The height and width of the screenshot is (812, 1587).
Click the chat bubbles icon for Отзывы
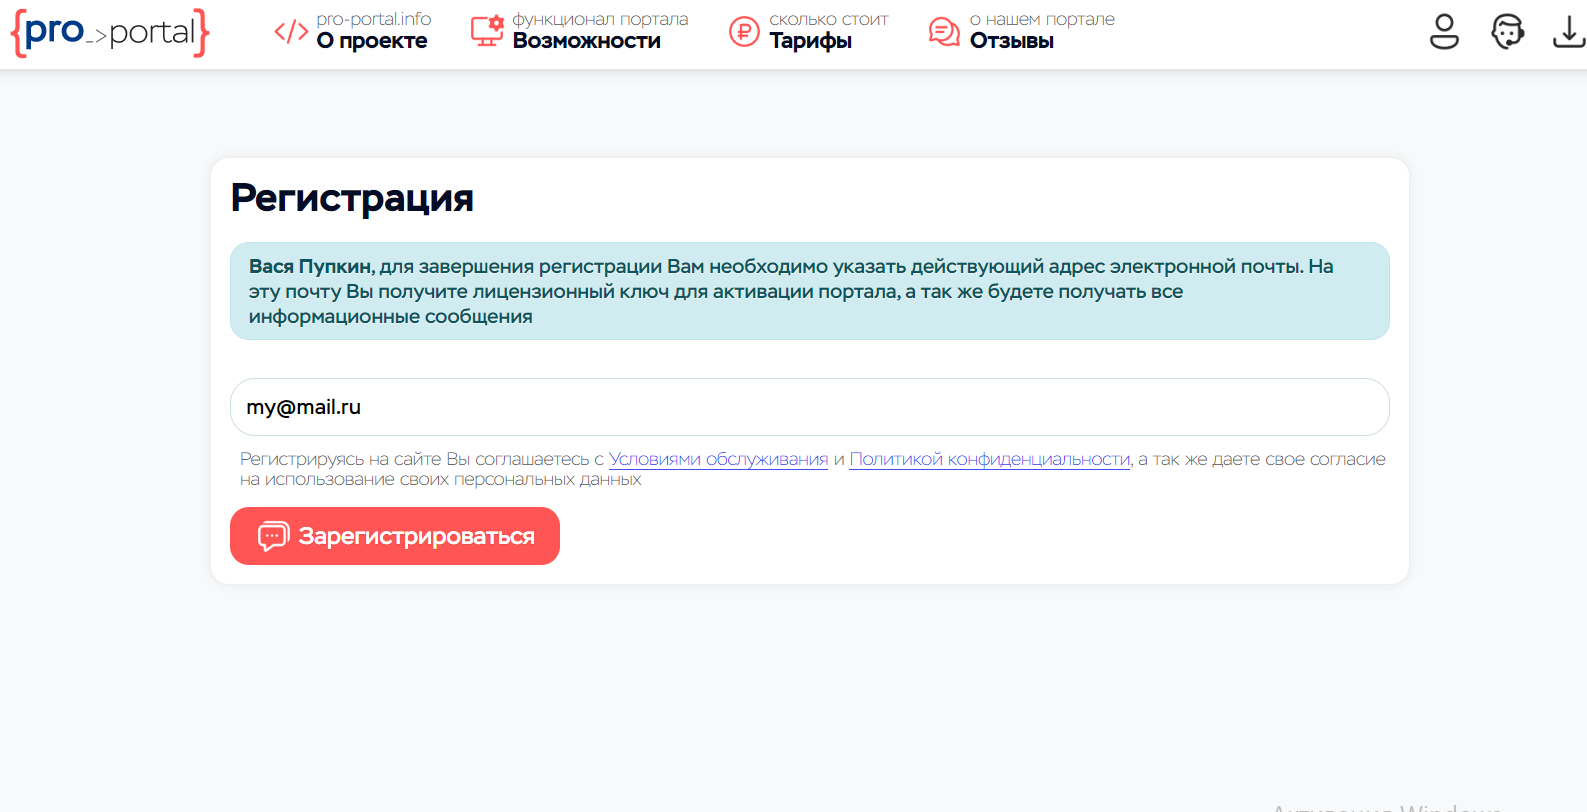pos(944,32)
